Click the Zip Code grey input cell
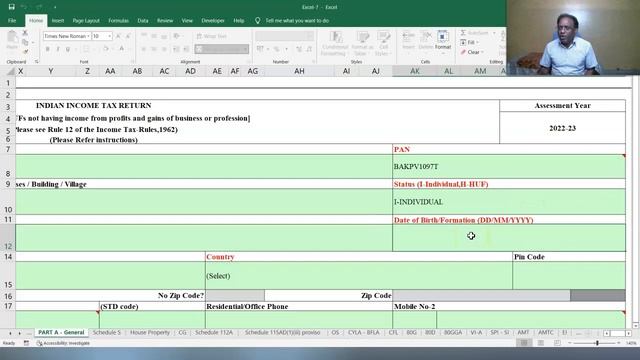This screenshot has height=360, width=640. tap(481, 295)
